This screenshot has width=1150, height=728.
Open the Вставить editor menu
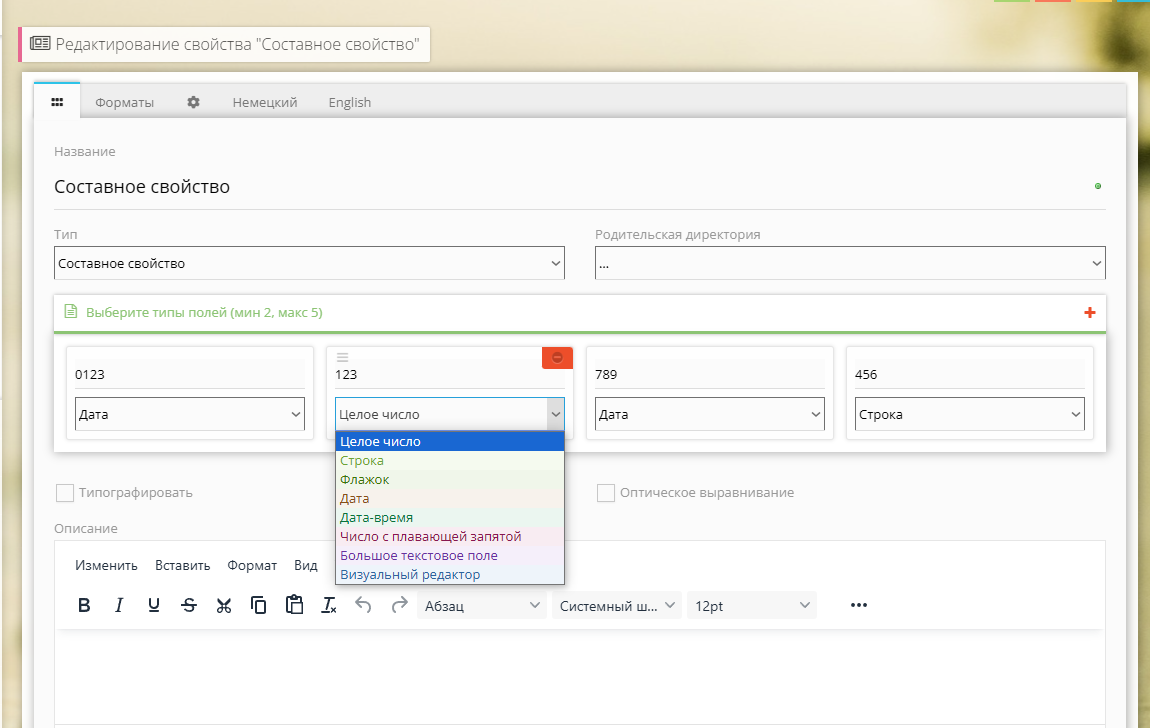[182, 565]
